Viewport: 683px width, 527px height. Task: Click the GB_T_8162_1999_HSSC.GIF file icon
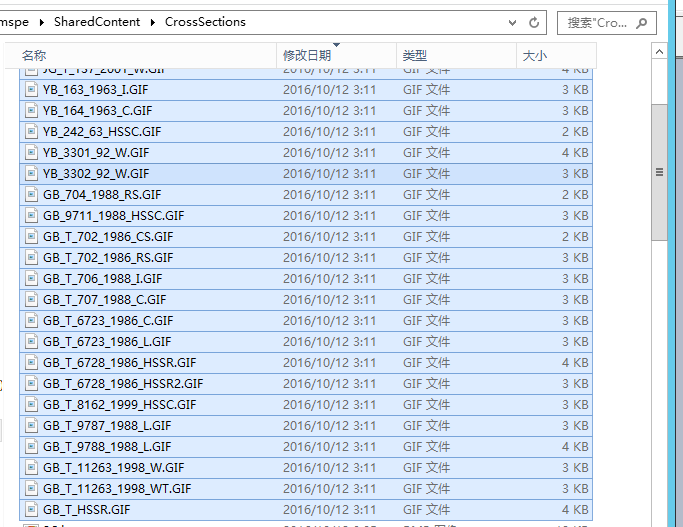click(31, 405)
